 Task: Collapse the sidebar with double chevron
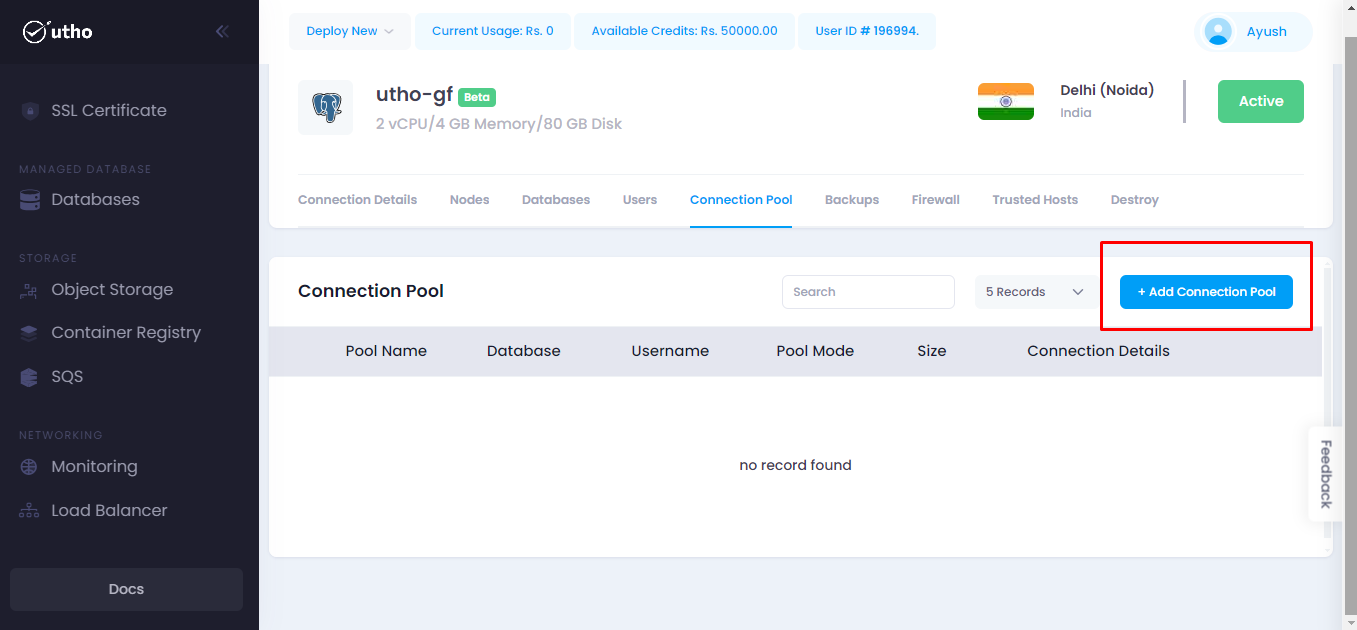coord(222,32)
